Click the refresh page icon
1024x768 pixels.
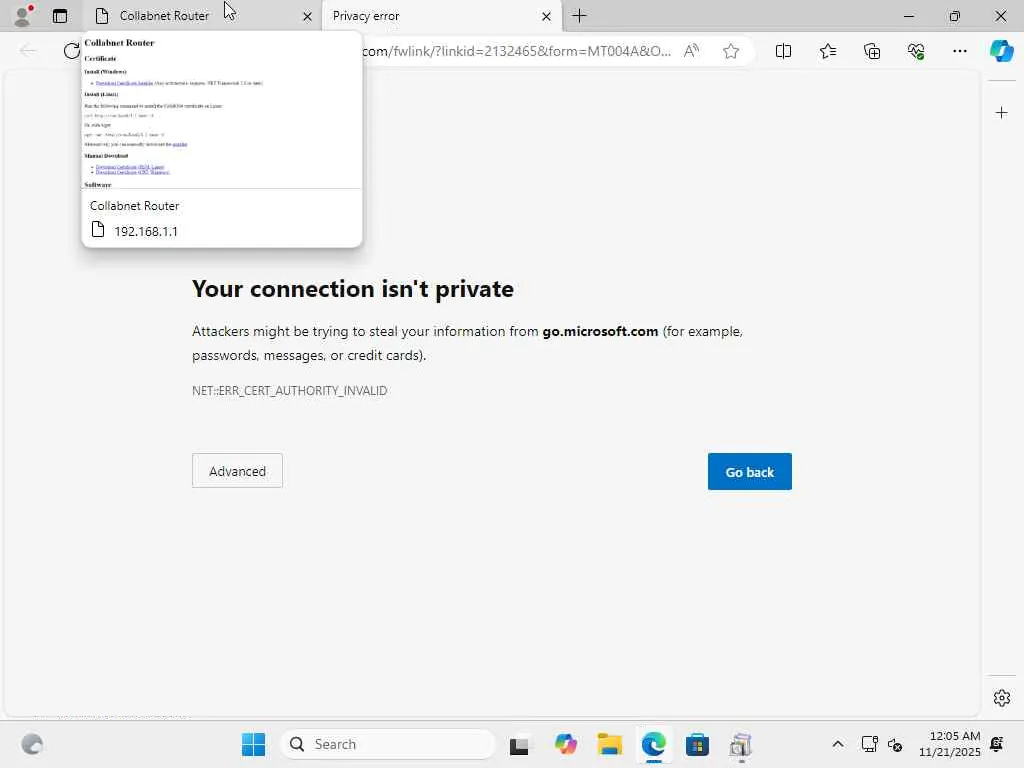(x=71, y=51)
